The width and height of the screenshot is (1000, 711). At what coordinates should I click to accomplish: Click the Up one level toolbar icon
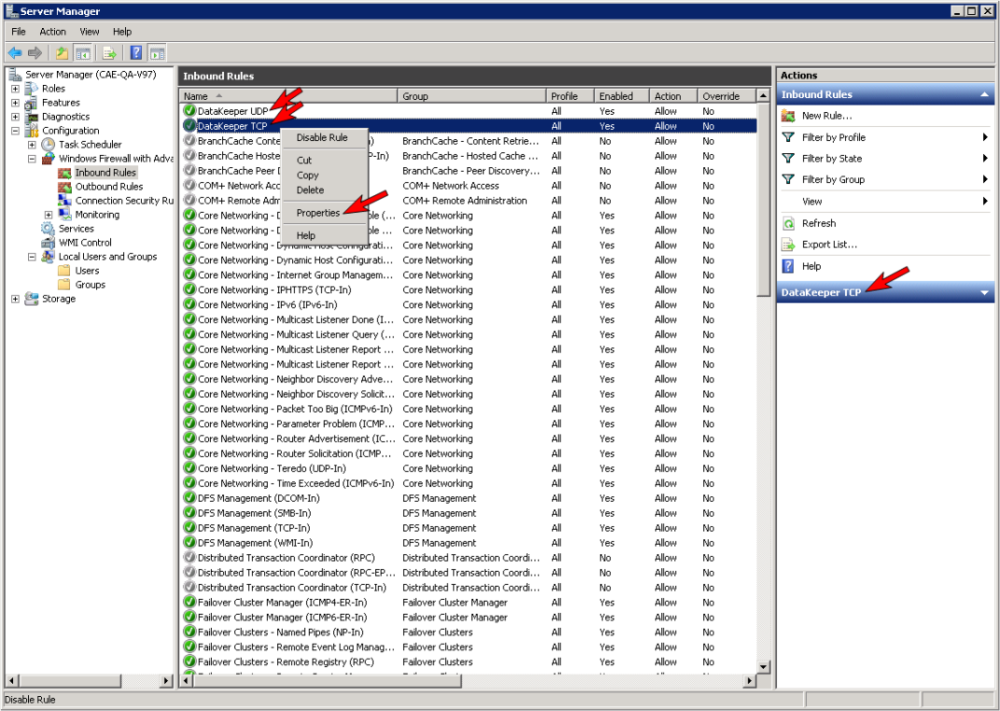click(x=62, y=53)
